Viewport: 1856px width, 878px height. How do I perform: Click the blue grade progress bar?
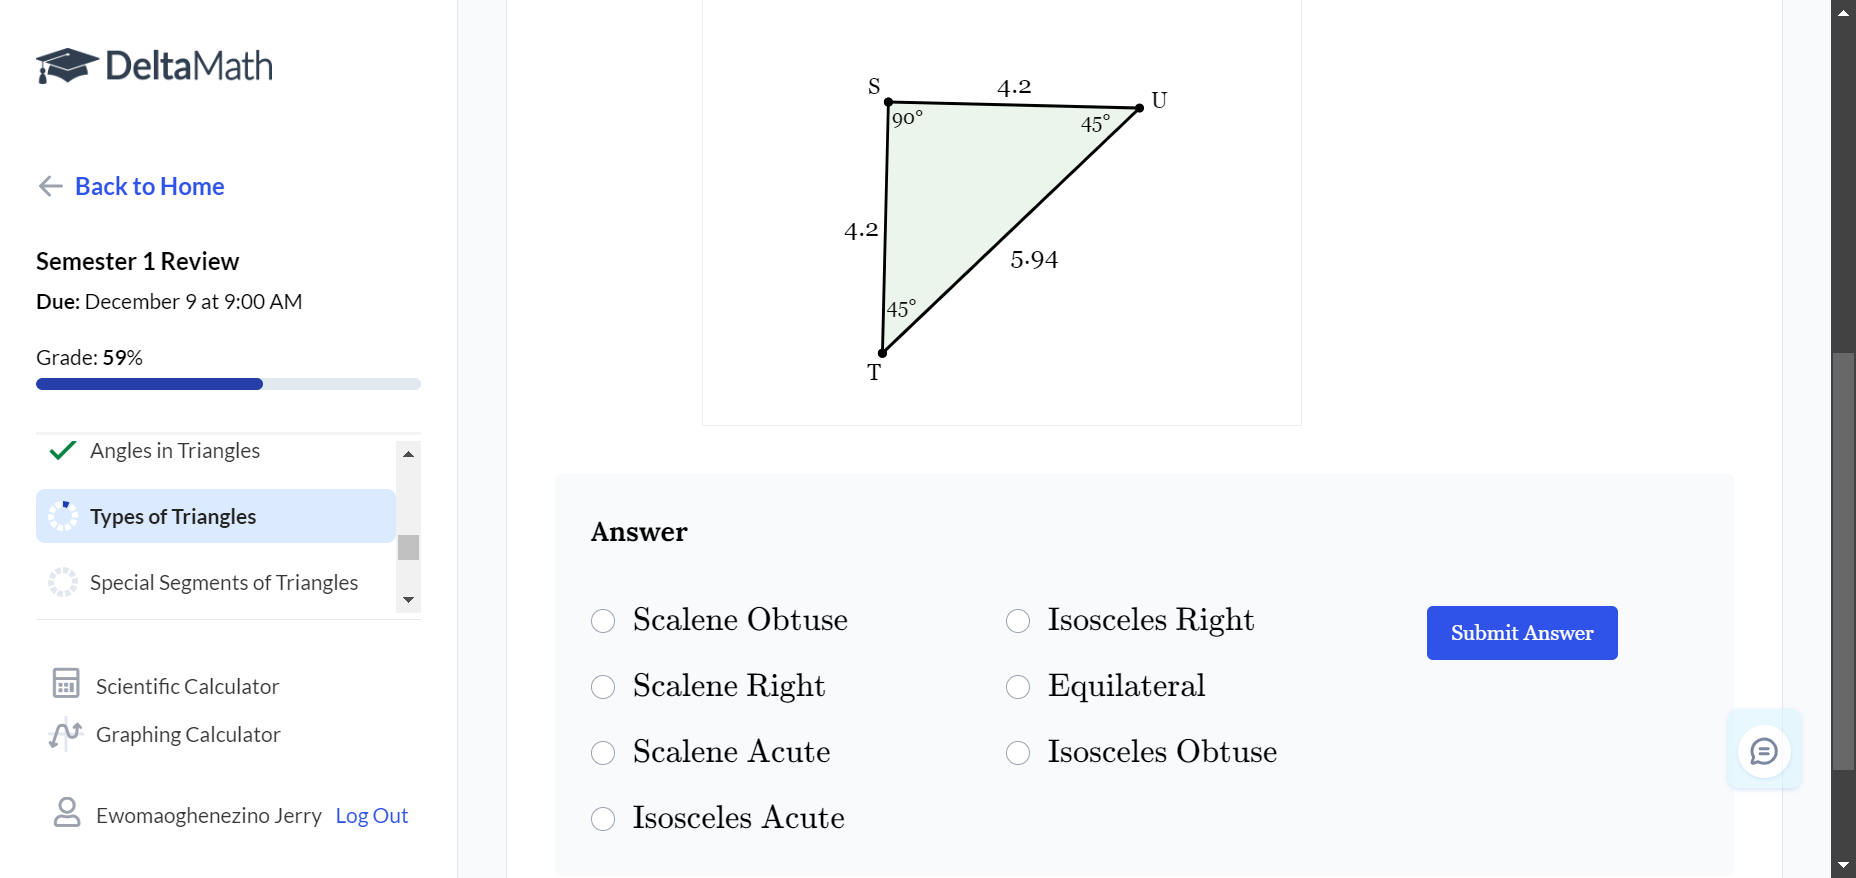[148, 383]
